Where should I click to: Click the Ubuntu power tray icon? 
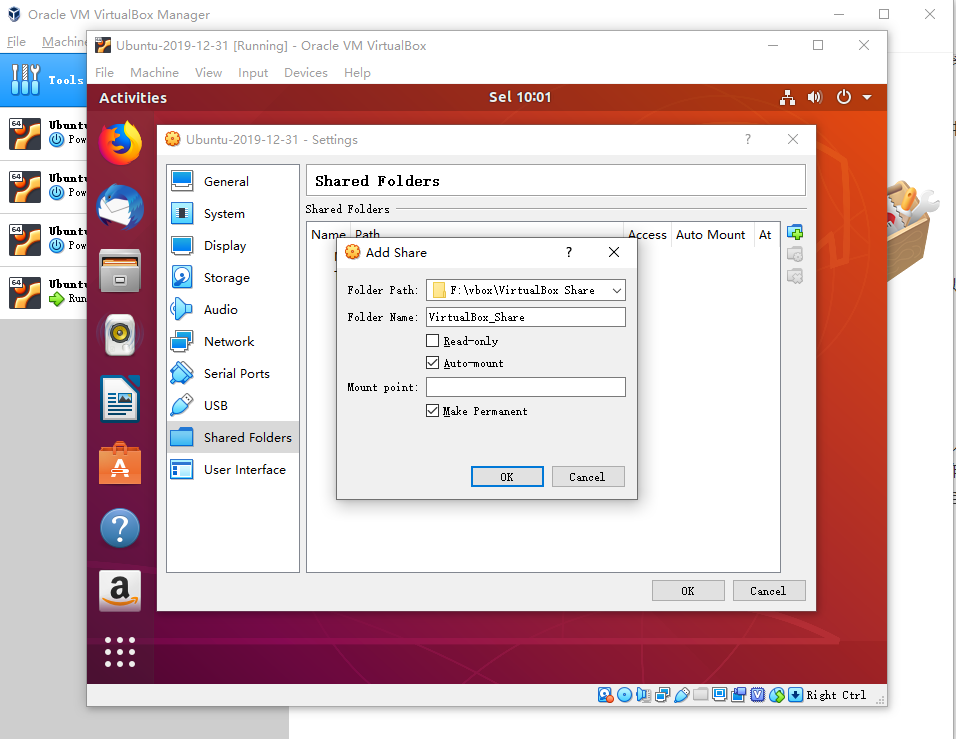pos(844,97)
